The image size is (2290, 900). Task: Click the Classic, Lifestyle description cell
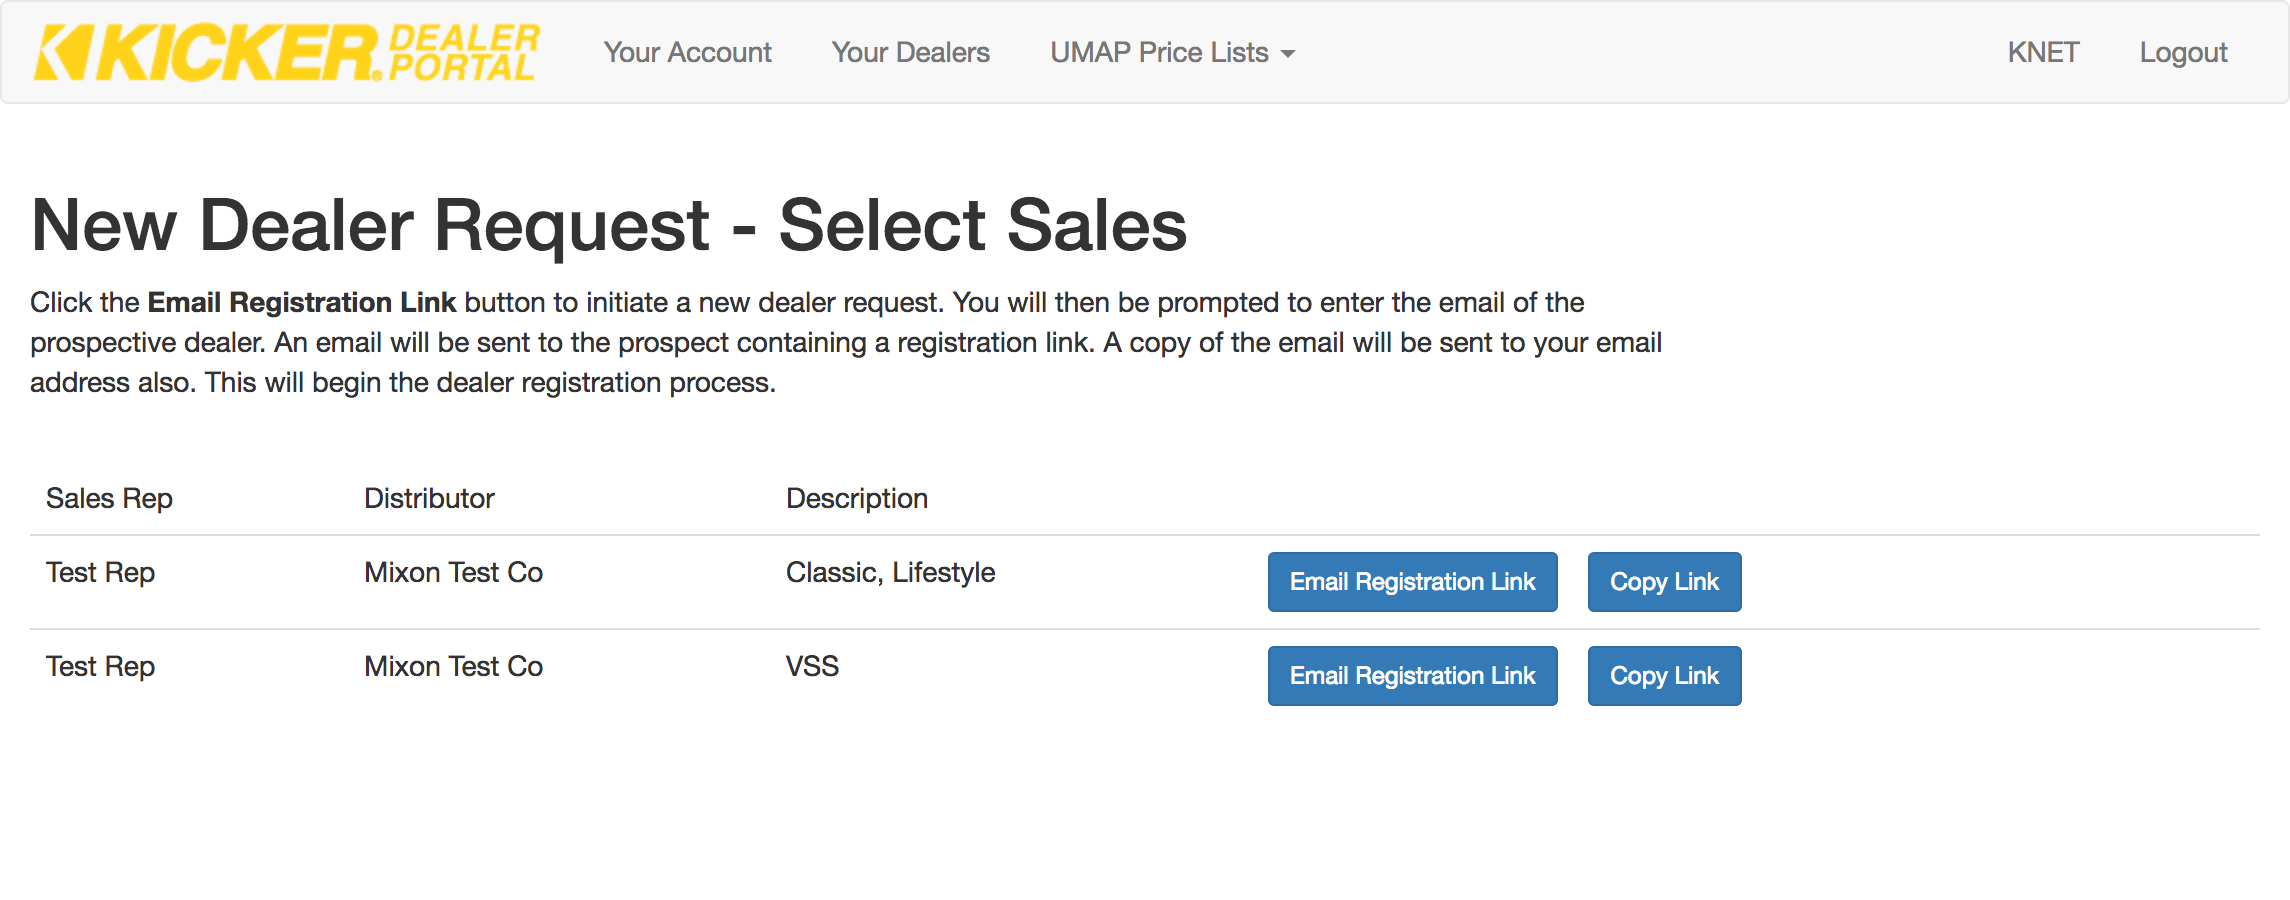890,572
